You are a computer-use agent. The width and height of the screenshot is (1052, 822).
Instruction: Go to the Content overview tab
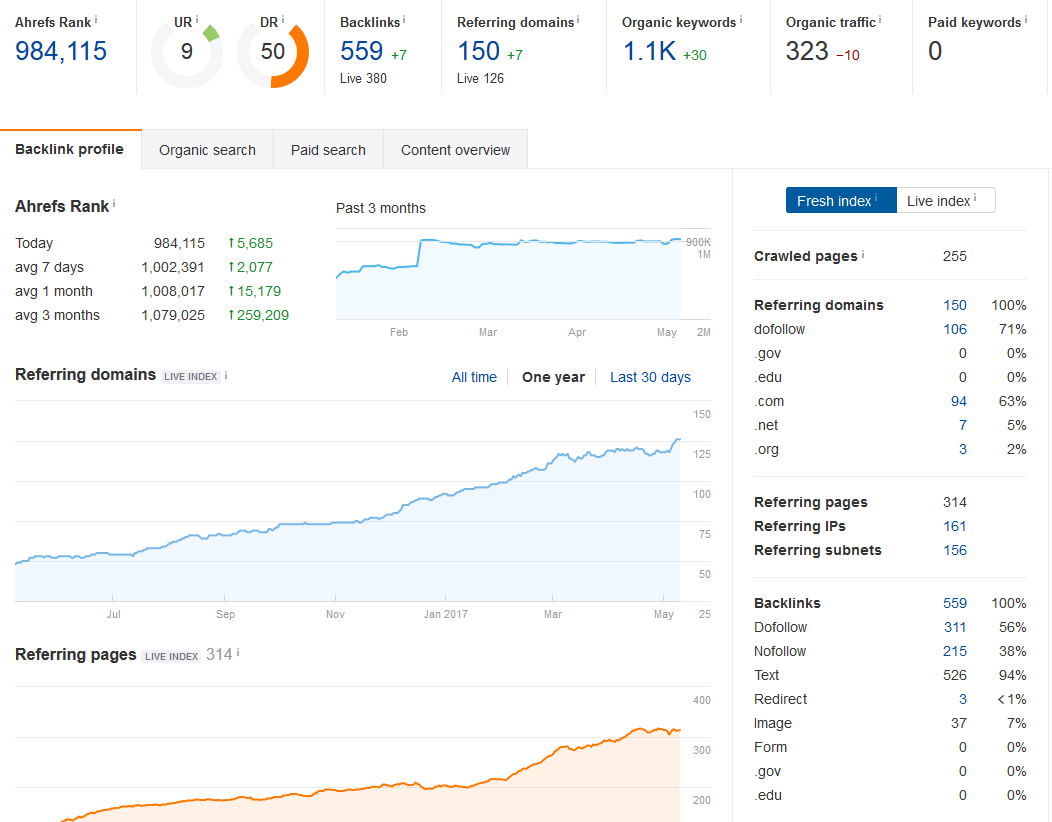click(x=456, y=150)
